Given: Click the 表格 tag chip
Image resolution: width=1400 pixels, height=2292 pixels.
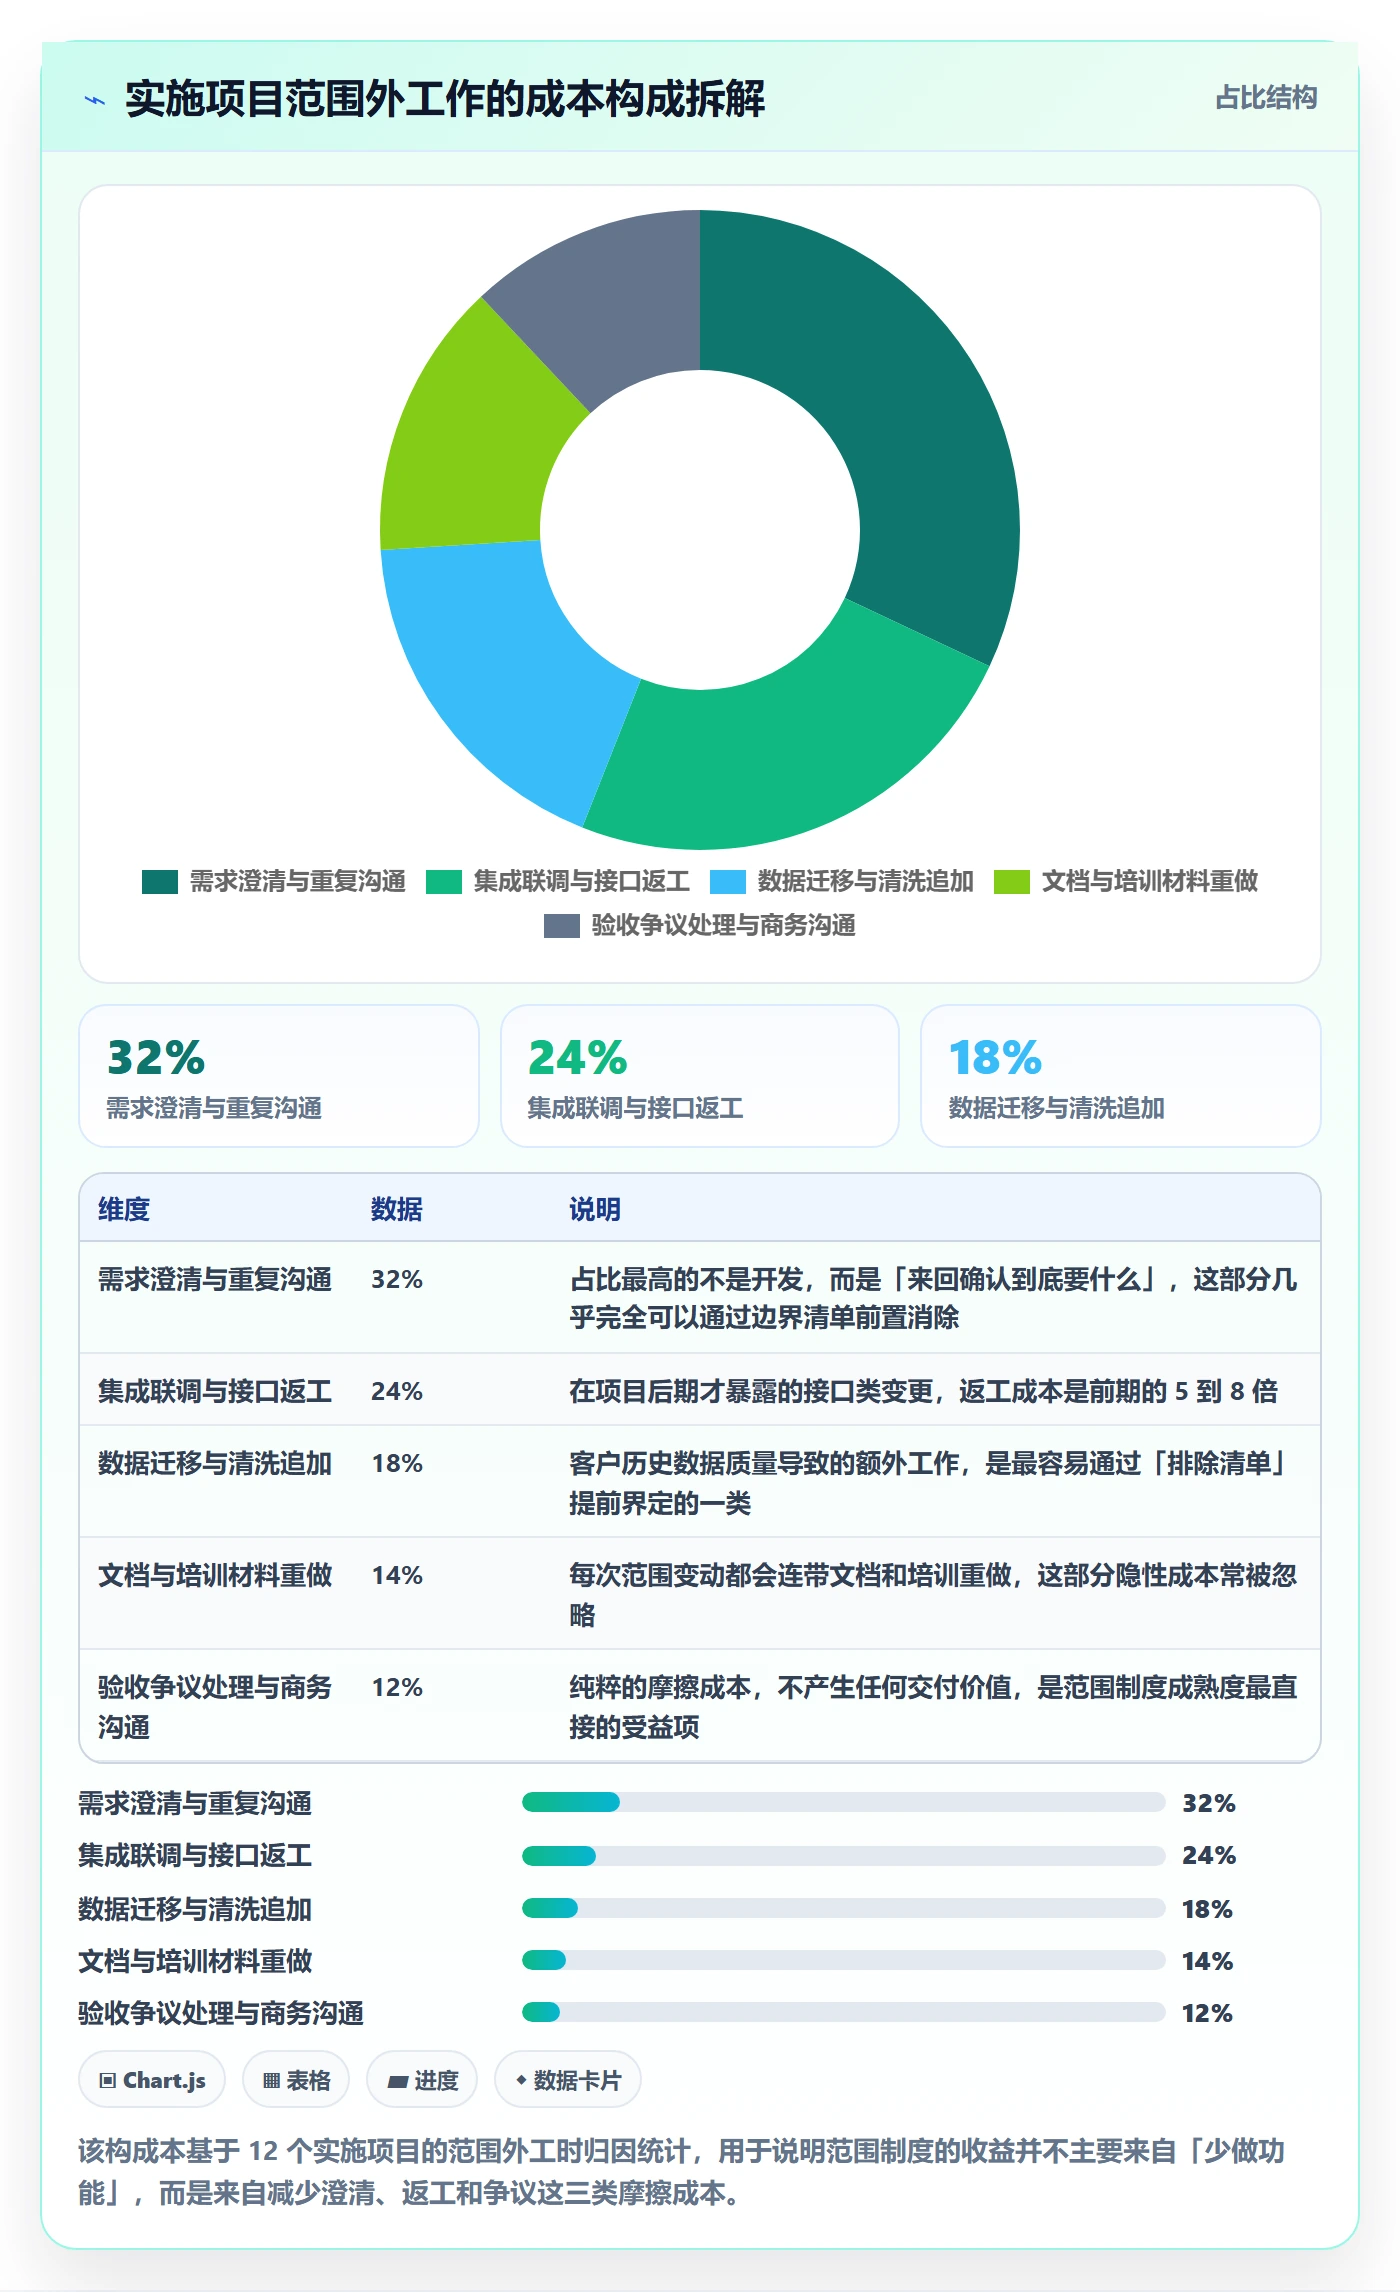Looking at the screenshot, I should (296, 2080).
